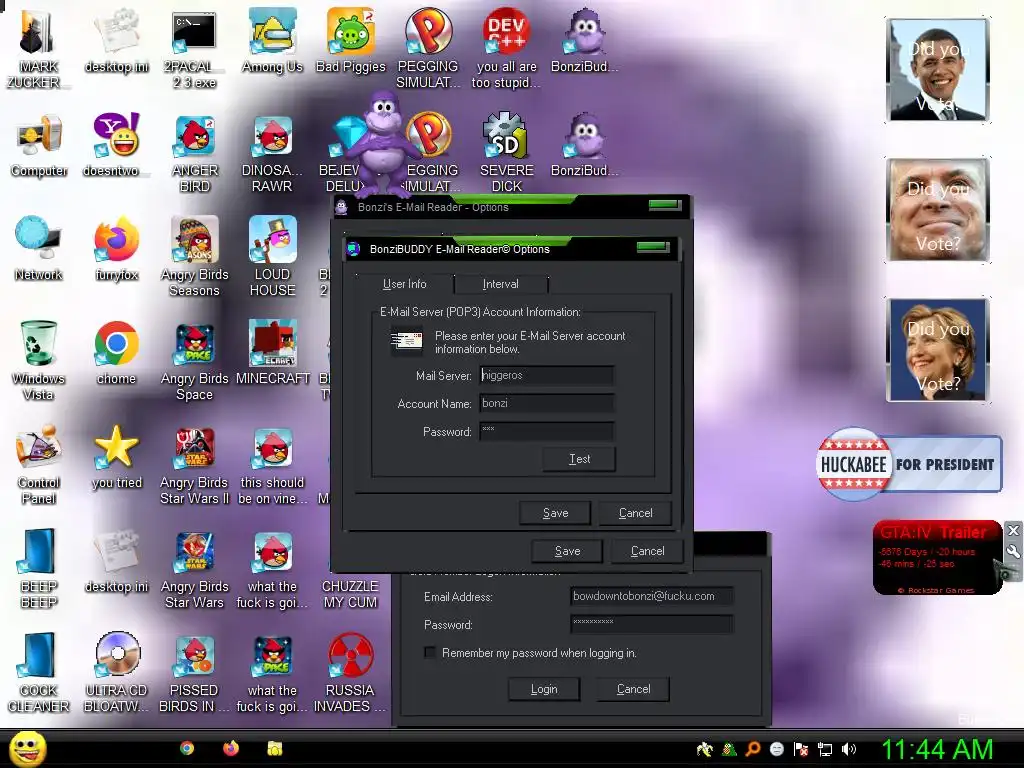Screen dimensions: 1024x768
Task: Click Cancel in Bonzi's E-Mail Reader - Options window
Action: click(648, 551)
